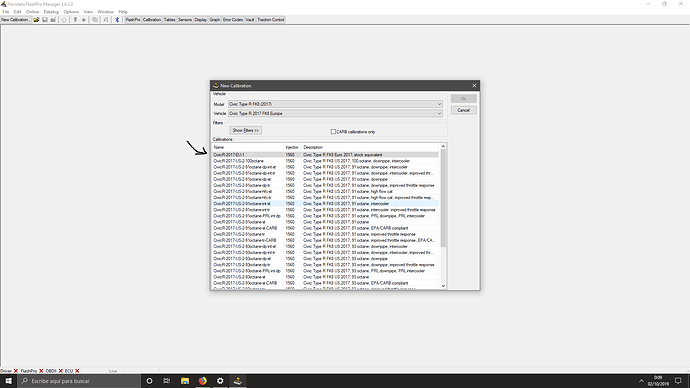Screen dimensions: 690x388
Task: Click the music note toolbar icon
Action: coord(106,20)
